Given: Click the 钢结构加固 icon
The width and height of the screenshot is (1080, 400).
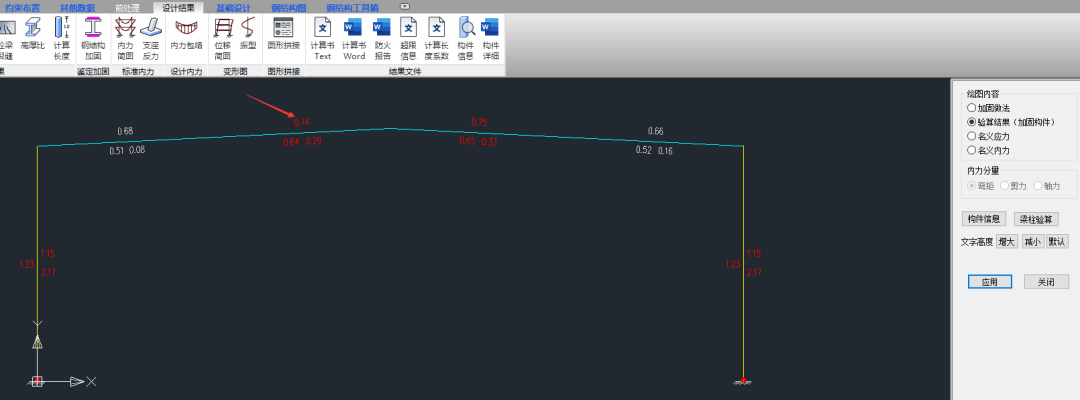Looking at the screenshot, I should (x=93, y=39).
